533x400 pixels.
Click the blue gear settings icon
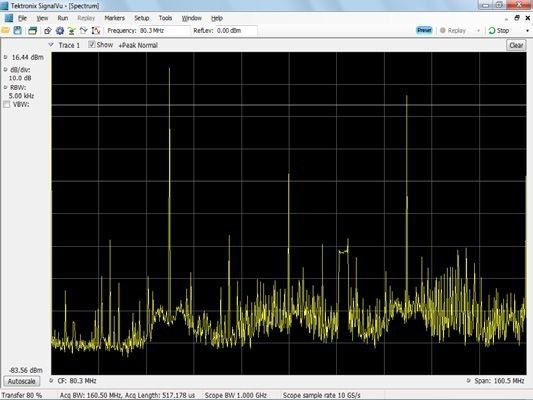click(60, 31)
